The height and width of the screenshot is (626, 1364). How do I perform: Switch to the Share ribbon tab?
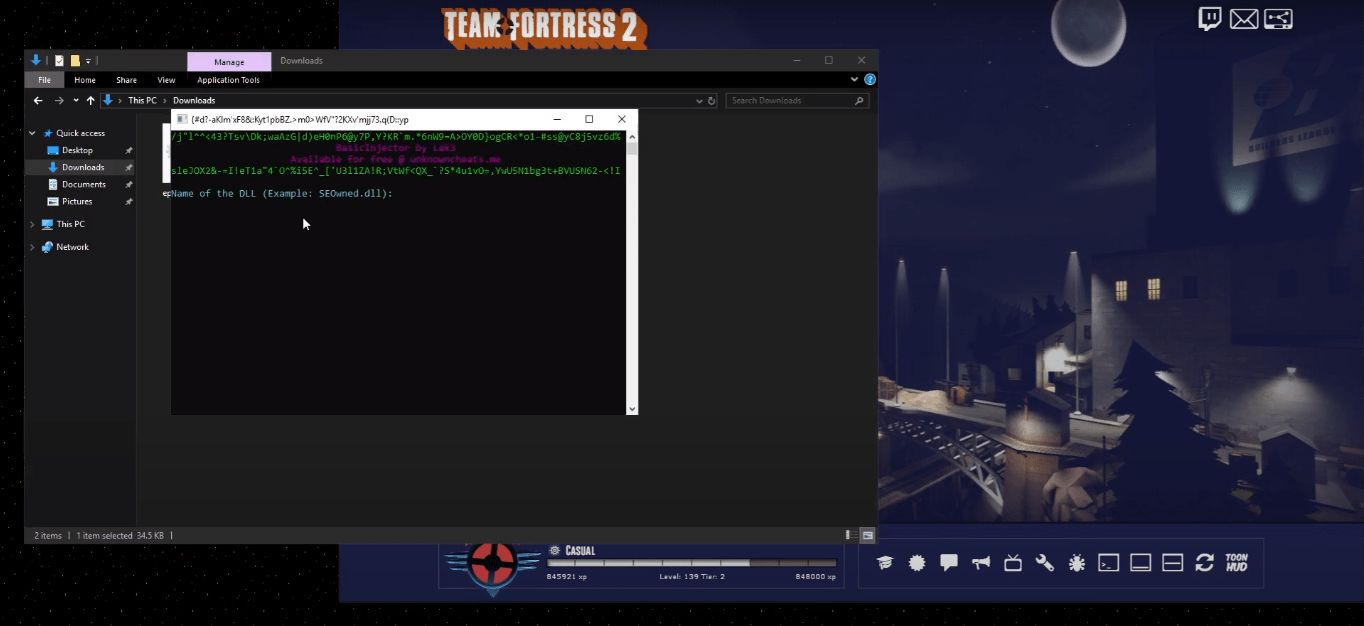[x=126, y=80]
